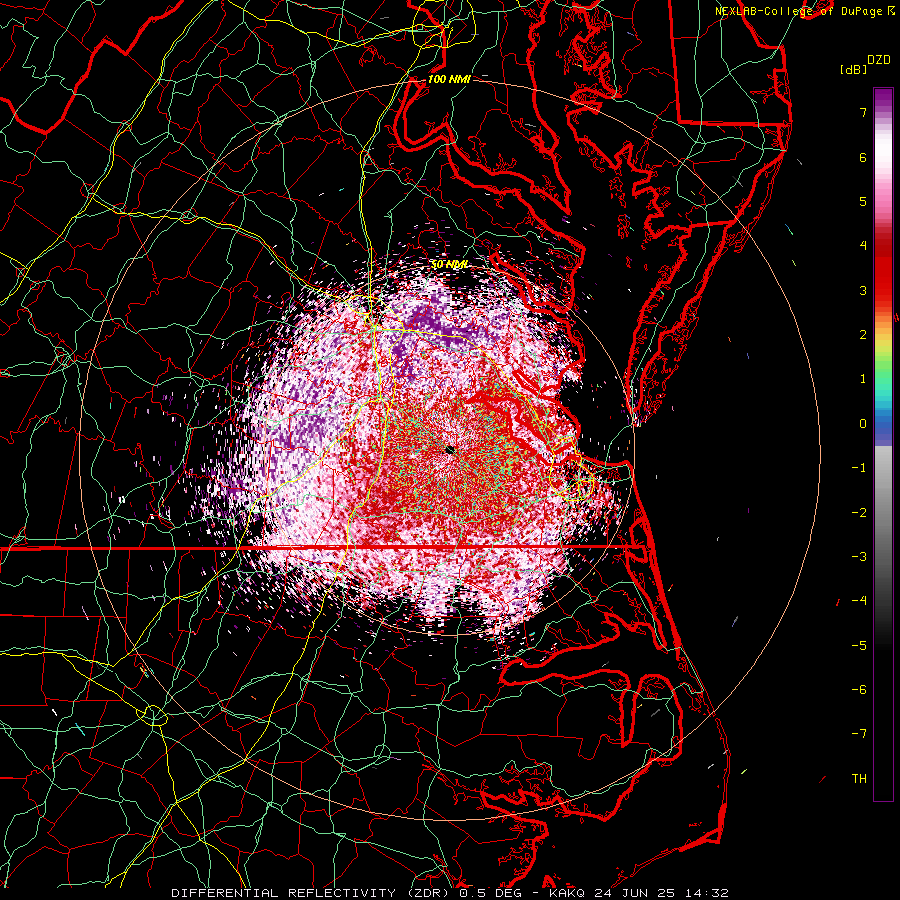Click the 2 value on the color scale
900x900 pixels.
(x=863, y=335)
